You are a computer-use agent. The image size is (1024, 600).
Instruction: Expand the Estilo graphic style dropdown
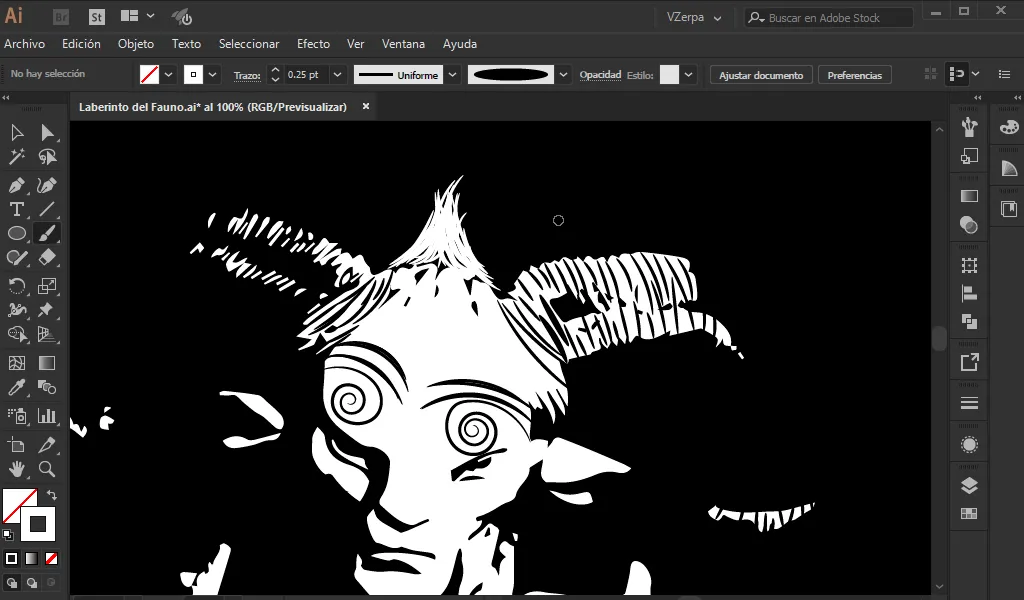coord(688,74)
